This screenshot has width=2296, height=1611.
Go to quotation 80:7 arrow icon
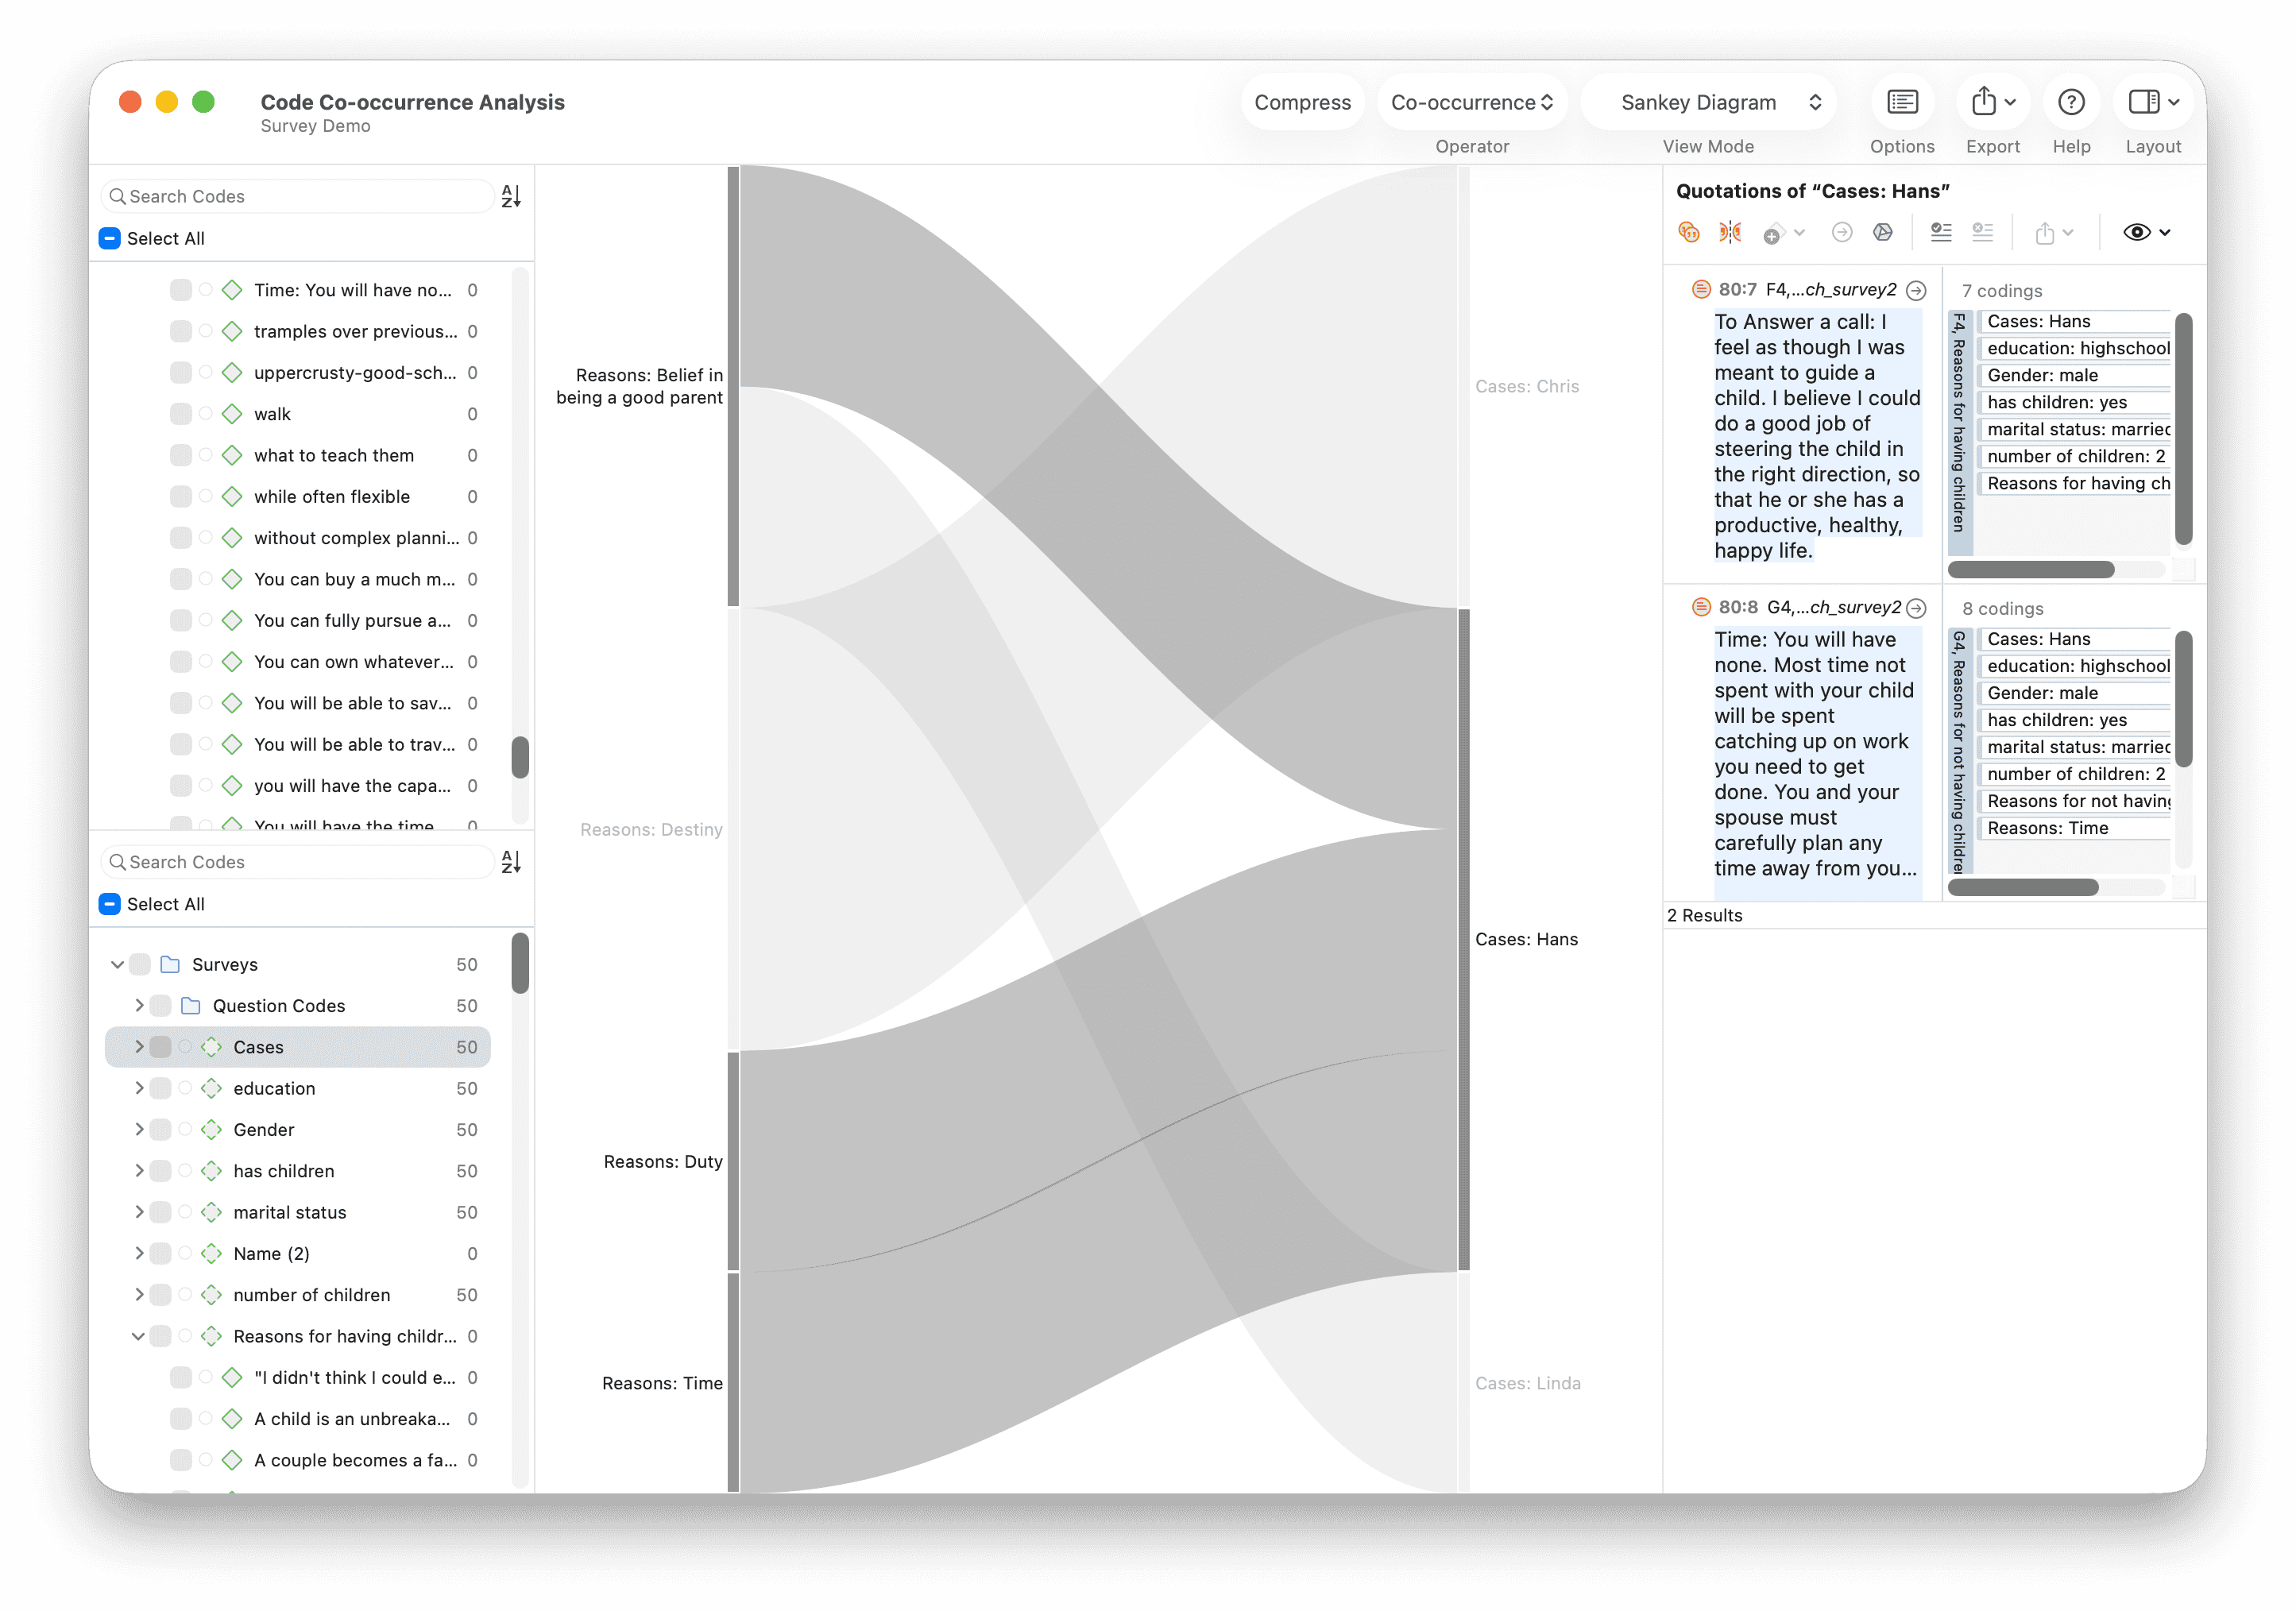point(1916,290)
